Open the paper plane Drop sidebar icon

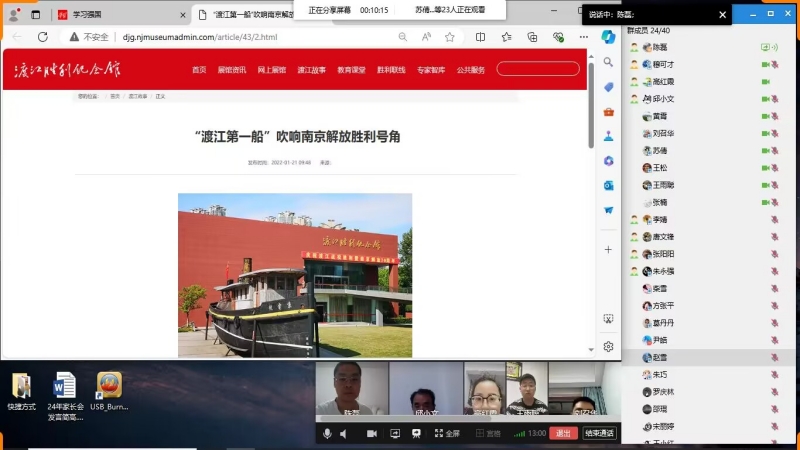point(608,210)
